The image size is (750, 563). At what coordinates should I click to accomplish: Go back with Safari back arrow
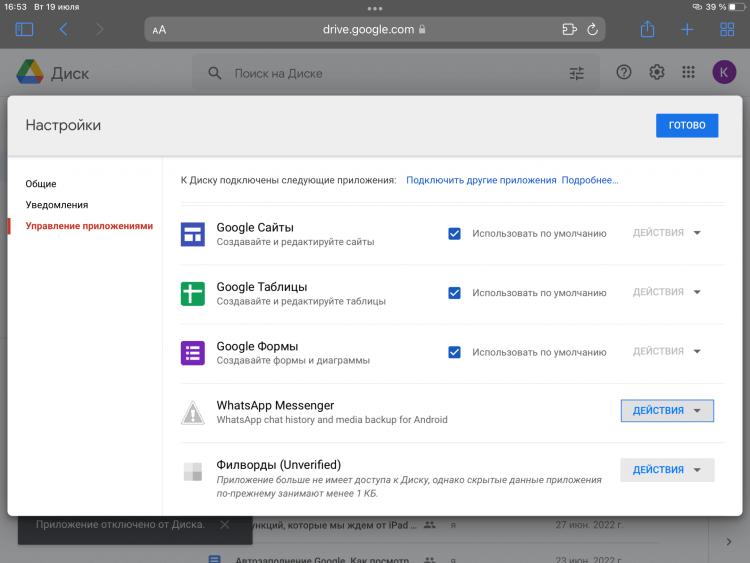63,30
